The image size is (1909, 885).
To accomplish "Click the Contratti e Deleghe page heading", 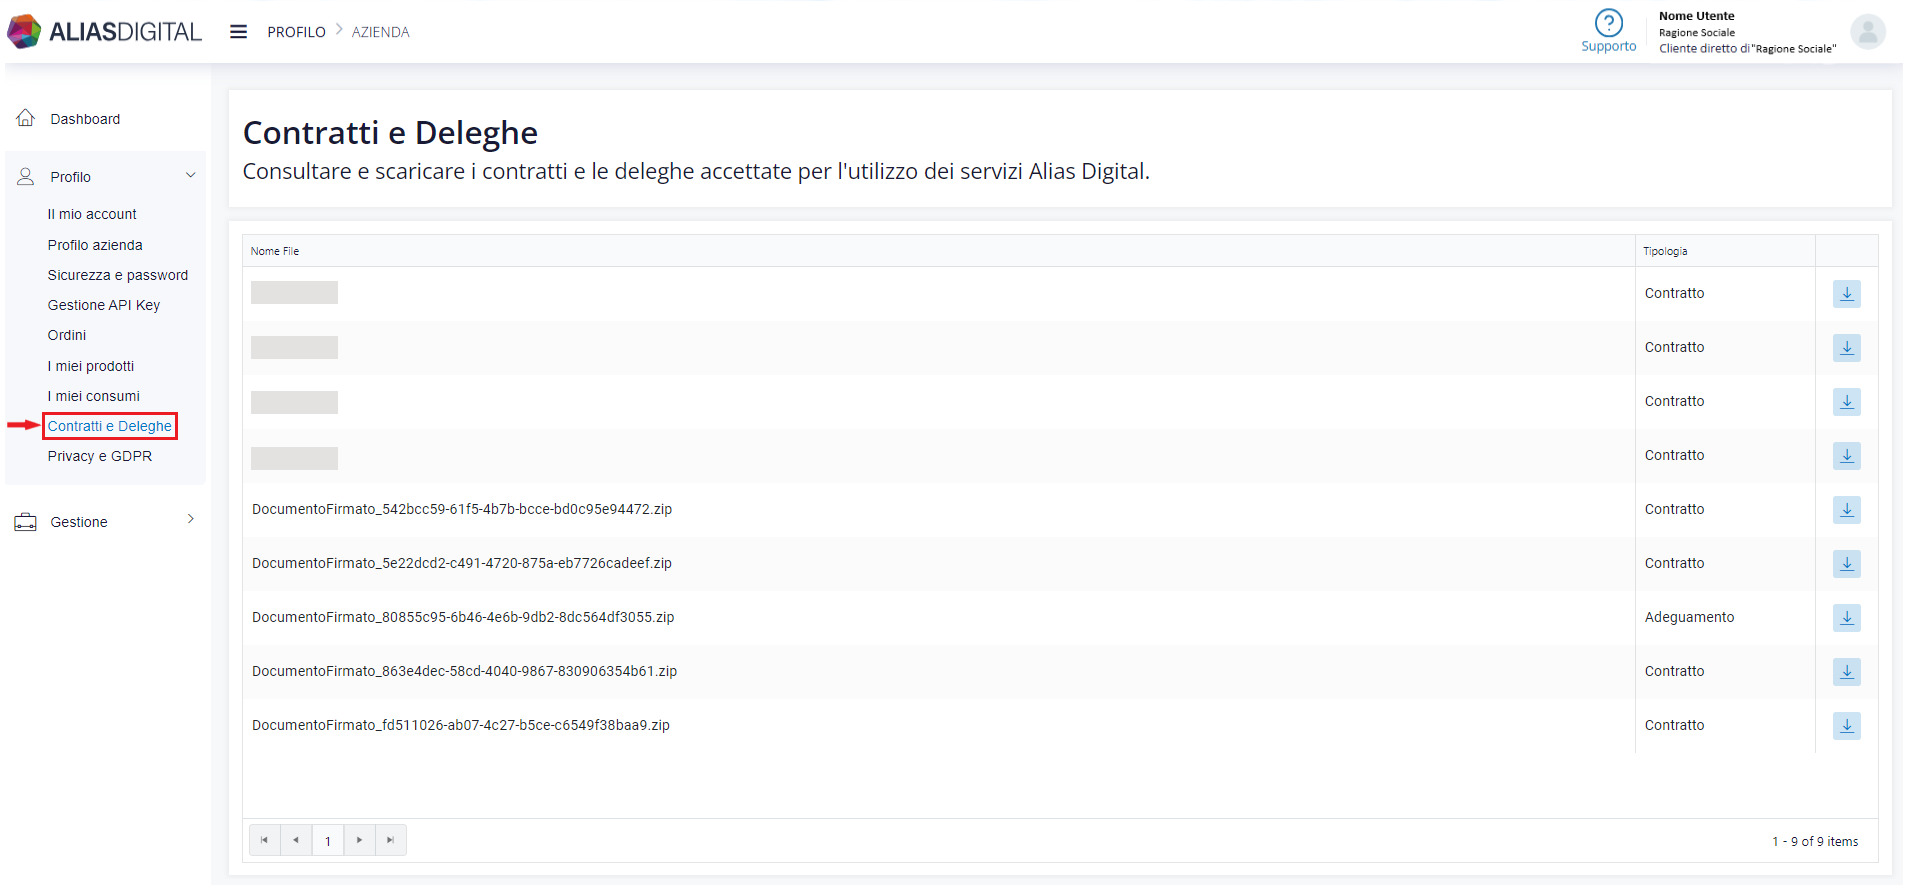I will point(390,132).
